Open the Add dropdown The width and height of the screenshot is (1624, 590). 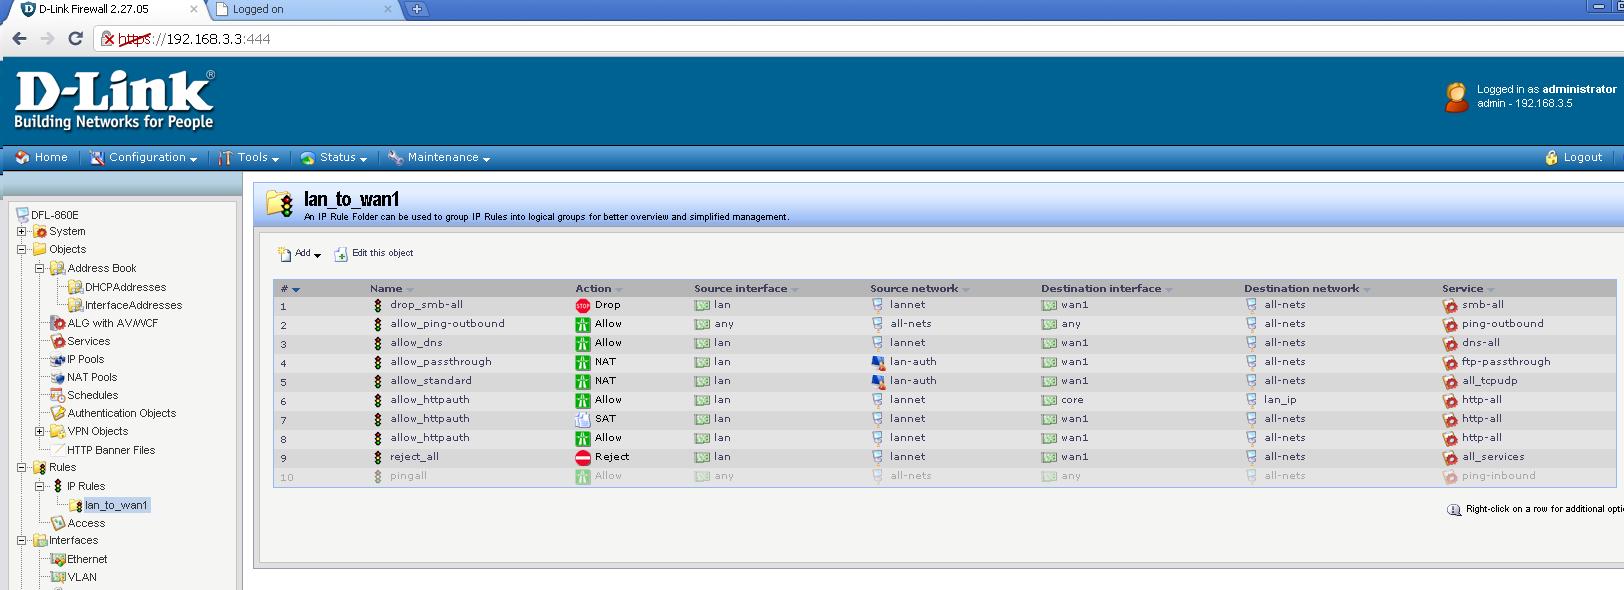pyautogui.click(x=300, y=254)
